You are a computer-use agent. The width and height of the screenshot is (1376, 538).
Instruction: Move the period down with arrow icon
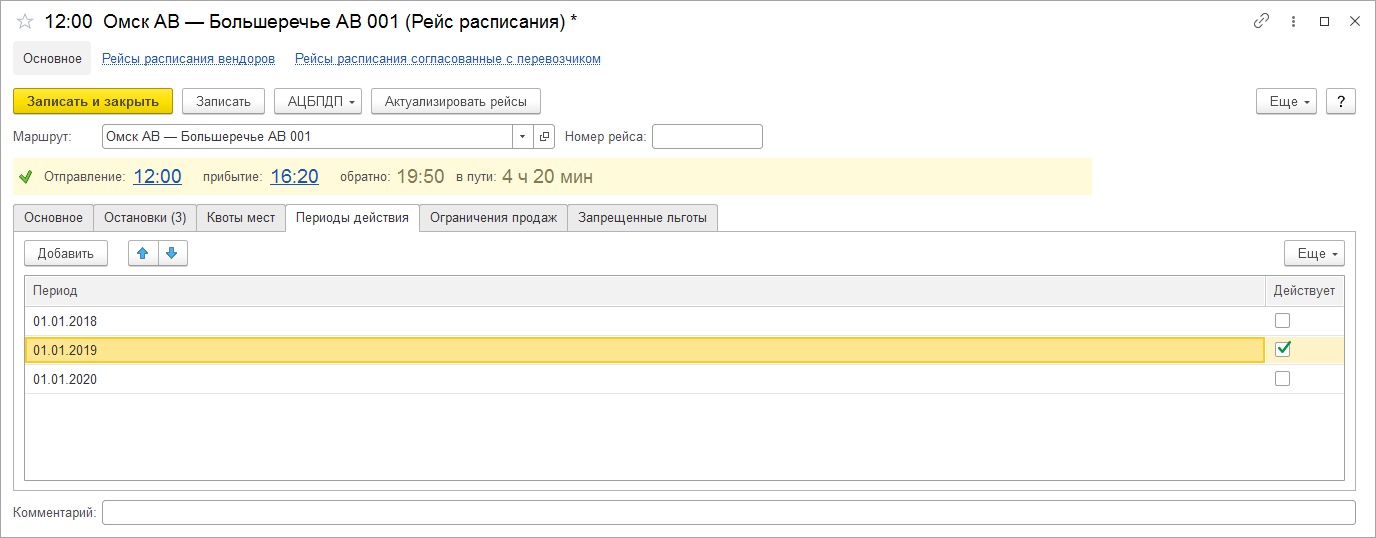pyautogui.click(x=172, y=254)
